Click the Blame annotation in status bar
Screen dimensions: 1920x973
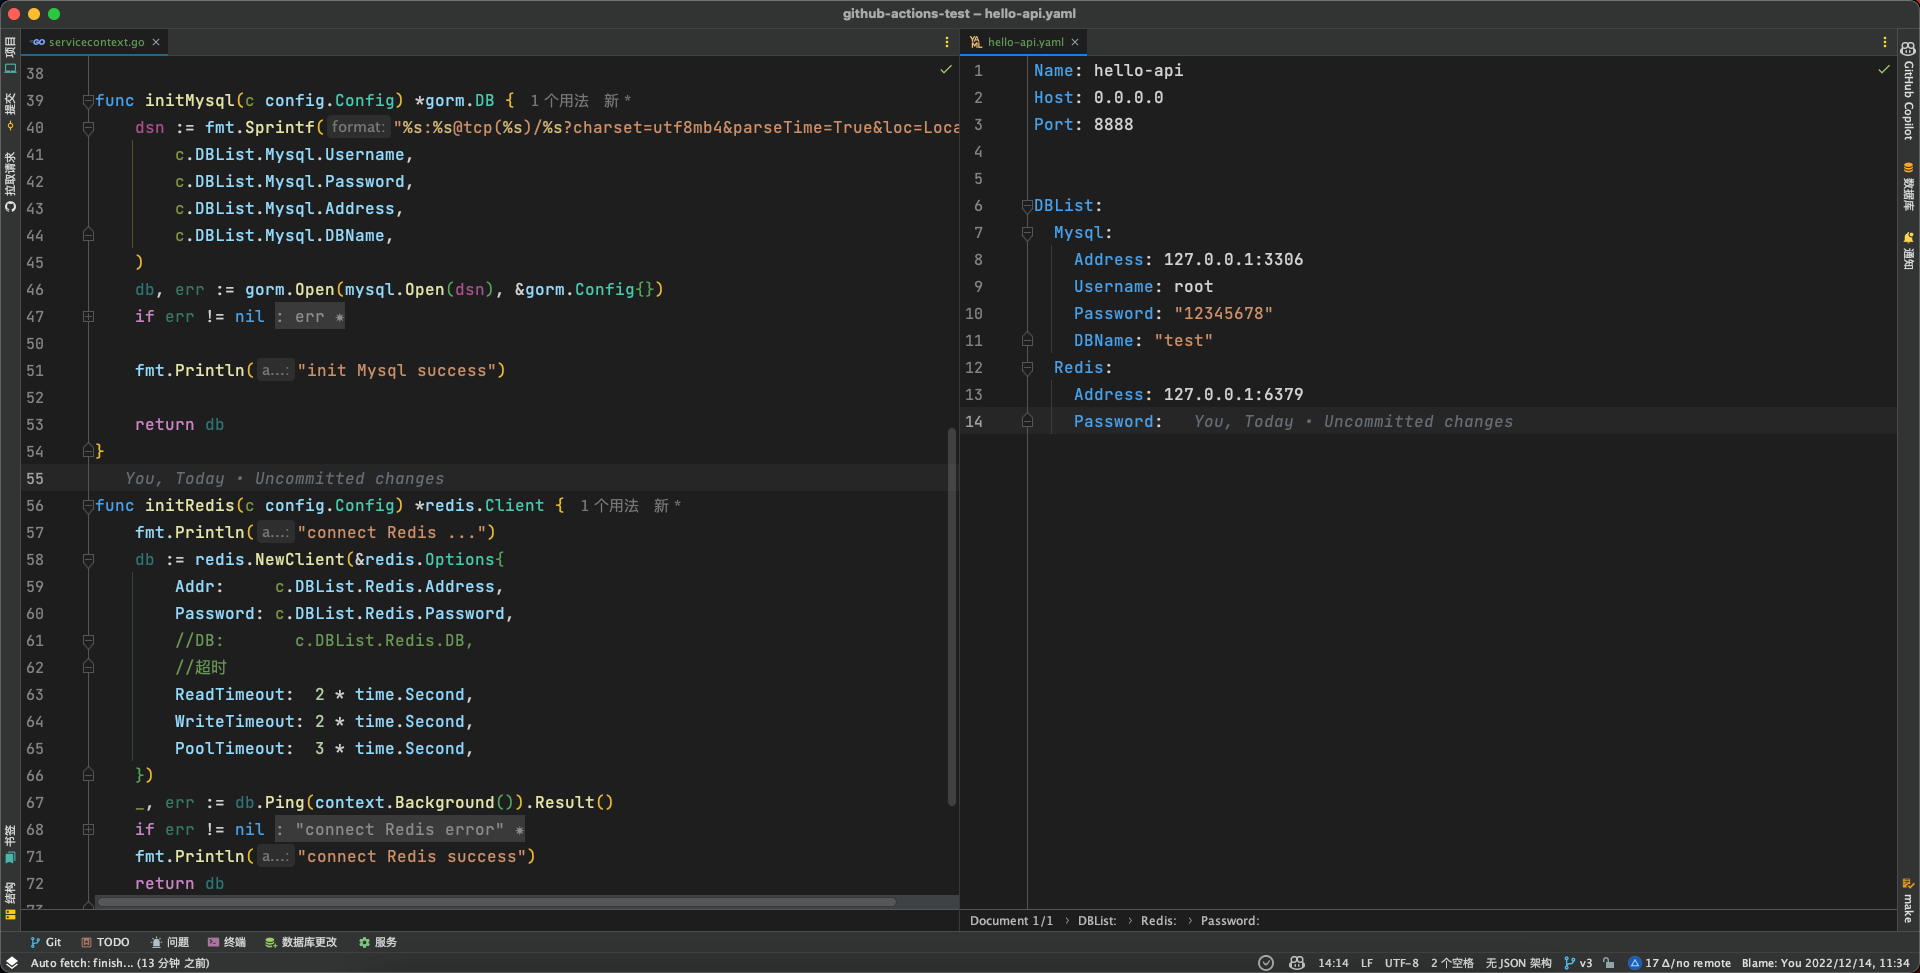(x=1826, y=963)
